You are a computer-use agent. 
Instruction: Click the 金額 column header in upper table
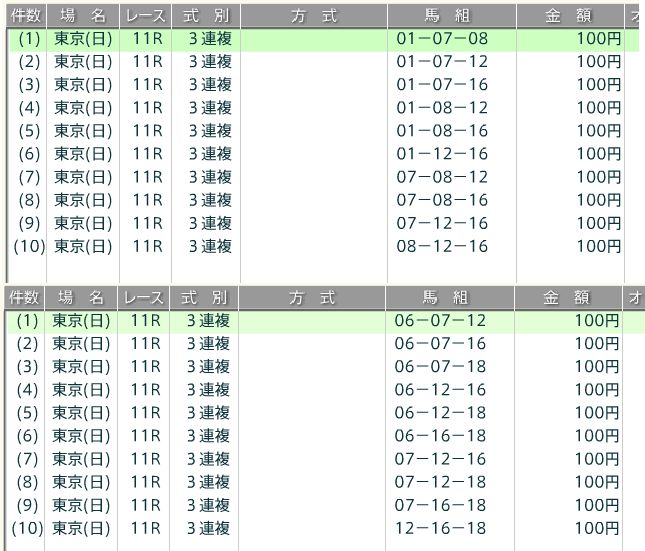click(570, 16)
